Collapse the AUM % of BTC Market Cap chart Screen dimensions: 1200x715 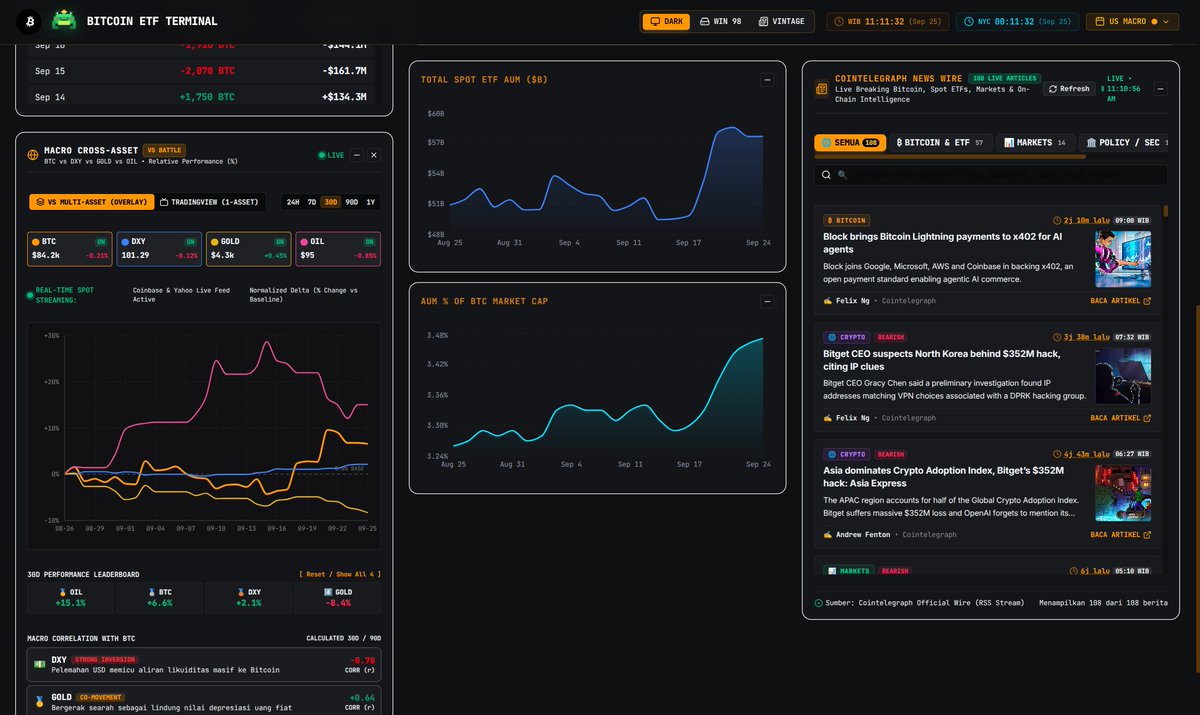pyautogui.click(x=767, y=301)
